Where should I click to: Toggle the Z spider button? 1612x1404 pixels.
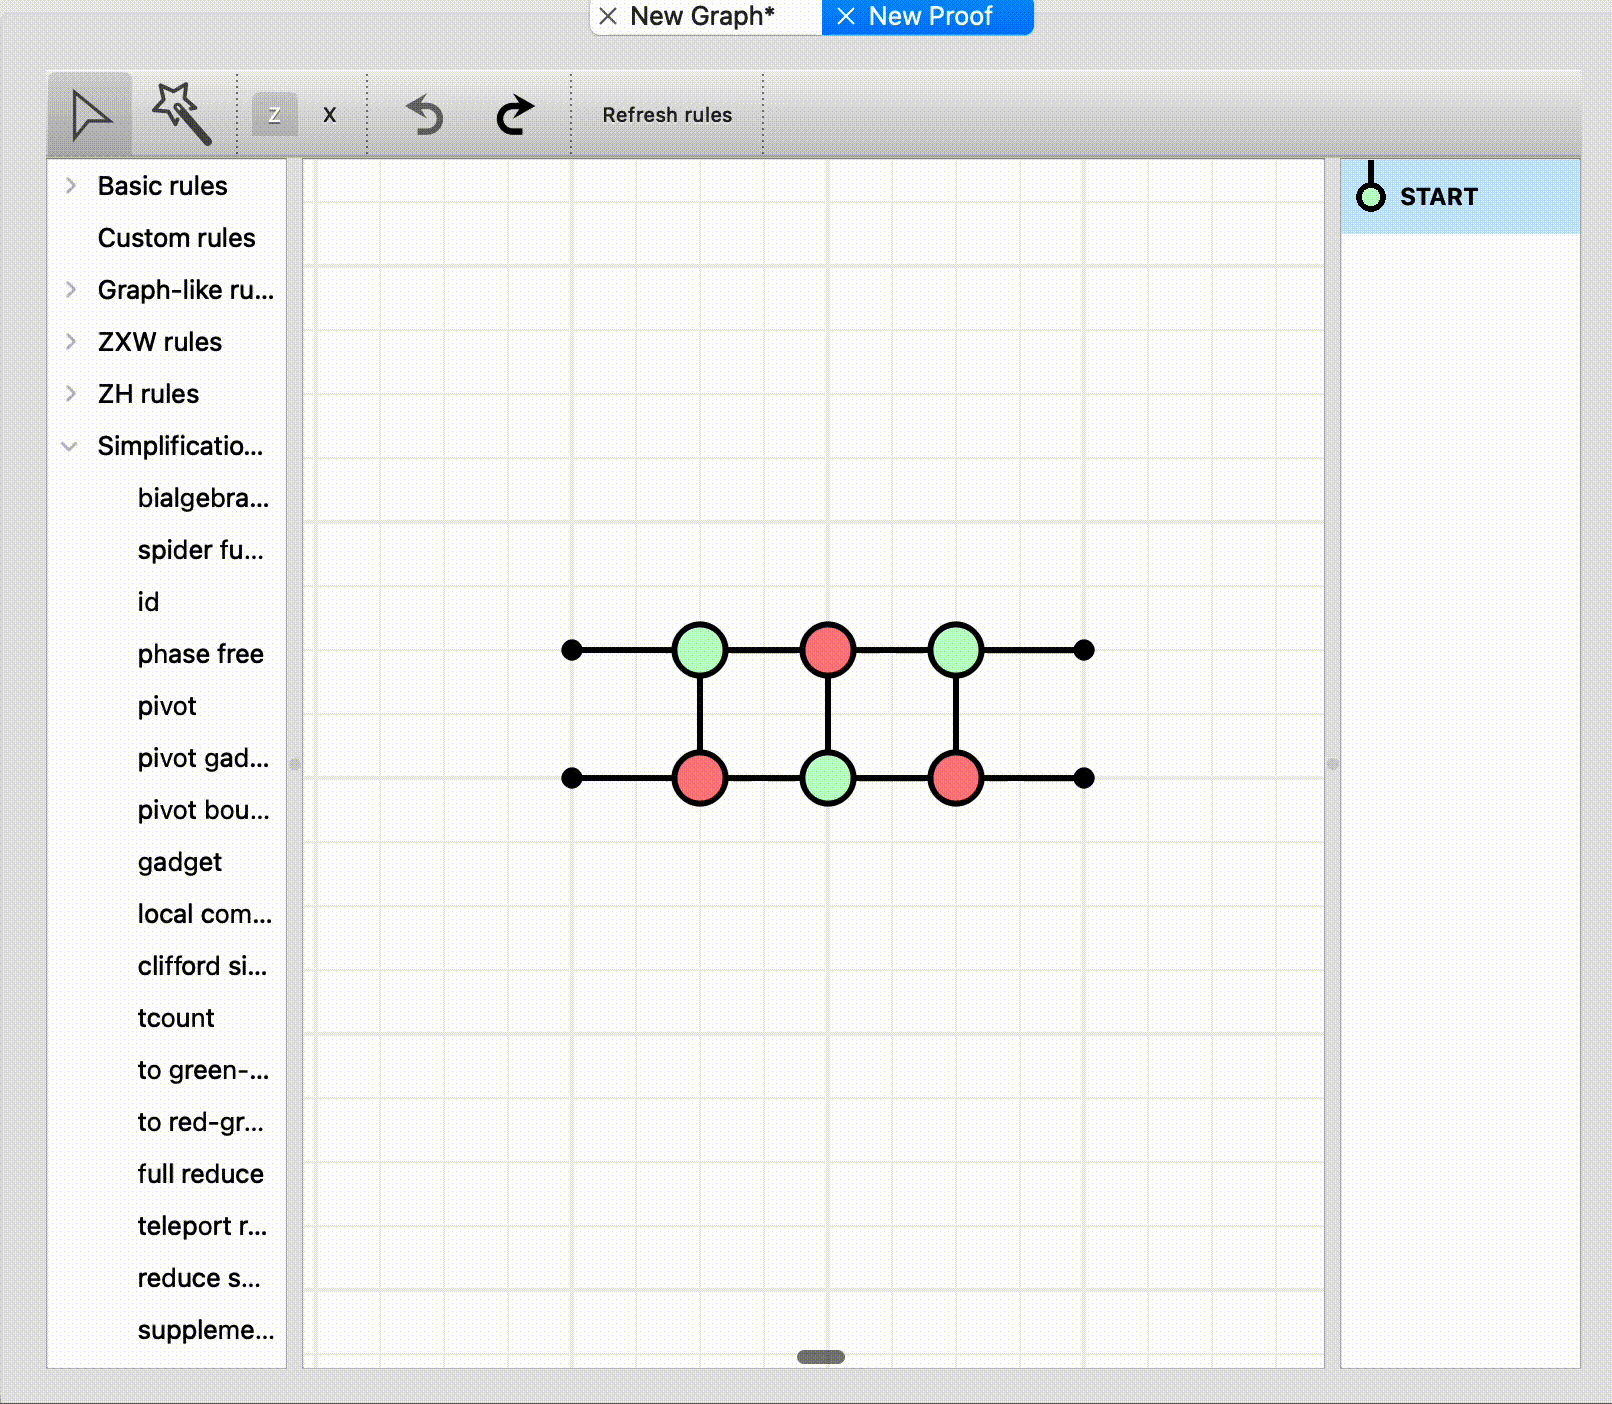click(x=274, y=115)
